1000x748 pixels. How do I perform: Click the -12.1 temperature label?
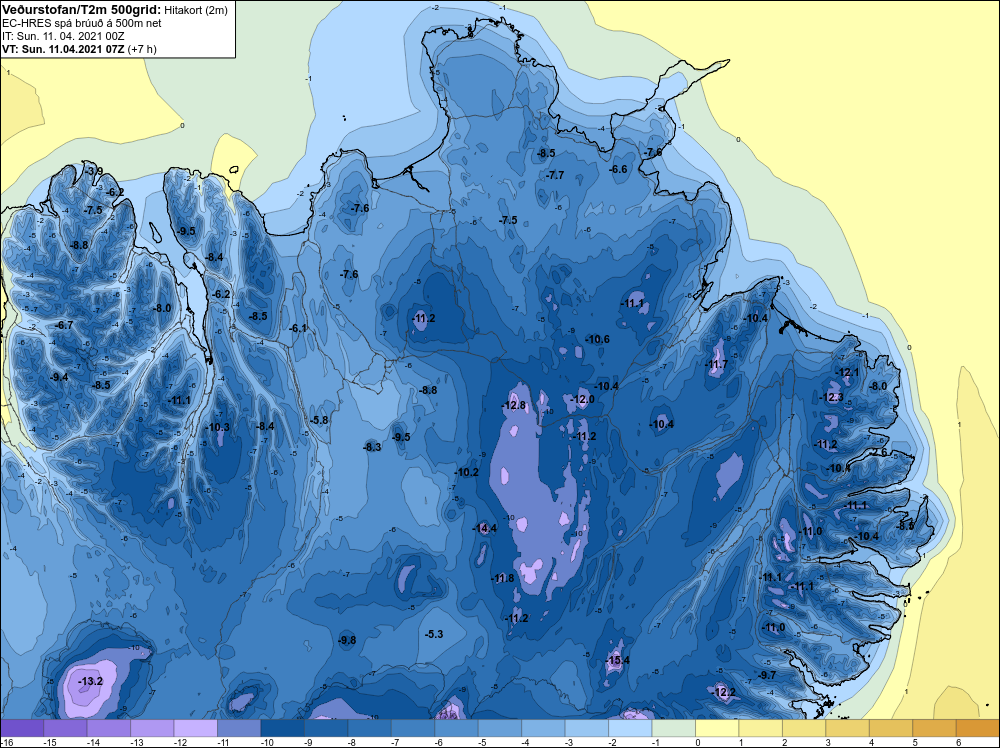(848, 373)
